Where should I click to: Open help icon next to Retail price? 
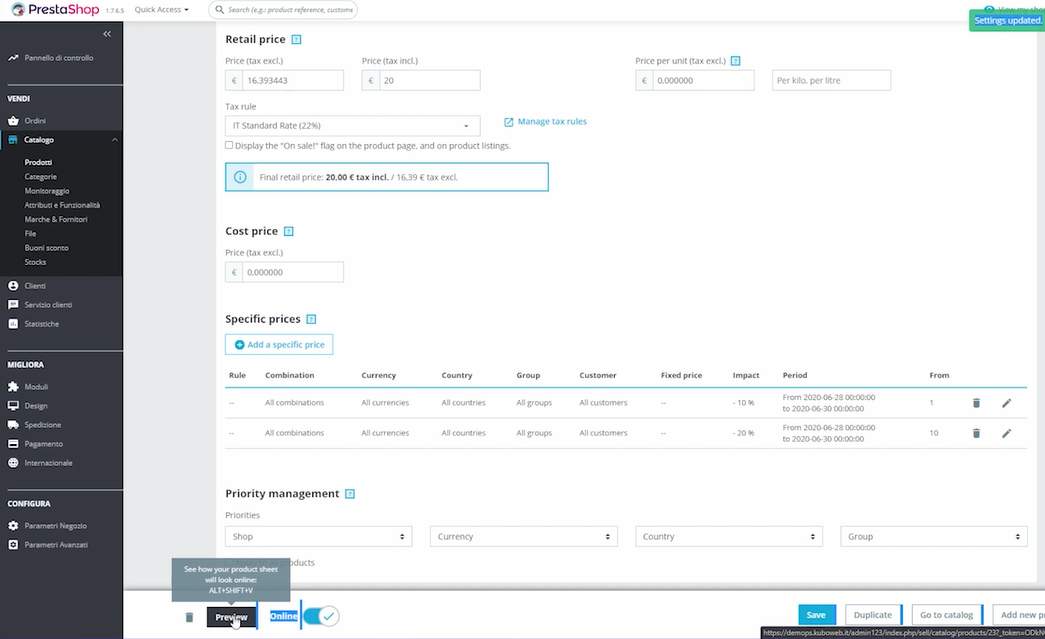tap(296, 40)
